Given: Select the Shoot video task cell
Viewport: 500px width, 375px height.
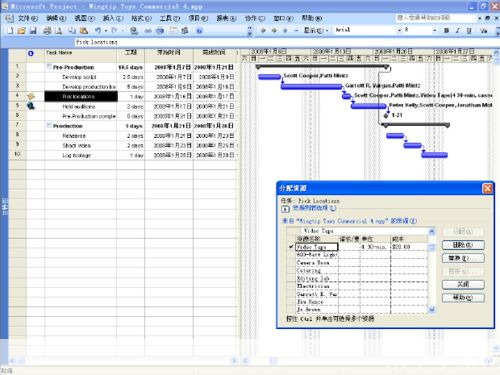Looking at the screenshot, I should point(81,146).
